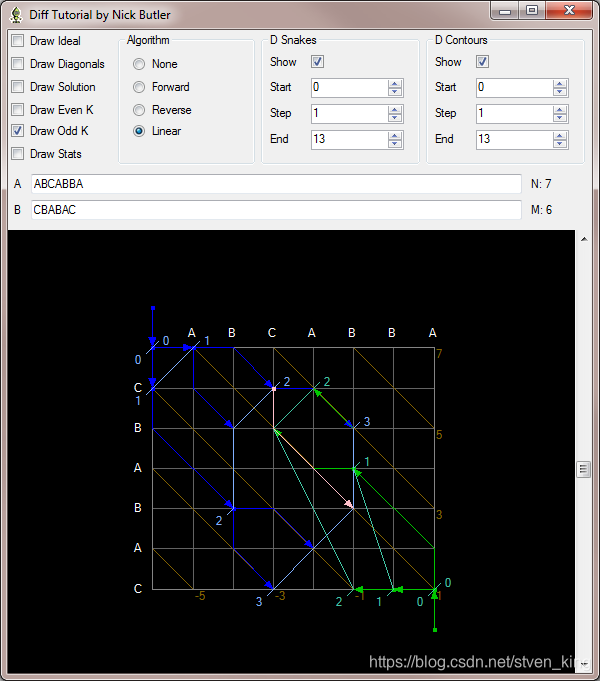Click the D Snakes Step number field
The image size is (600, 681).
point(350,114)
